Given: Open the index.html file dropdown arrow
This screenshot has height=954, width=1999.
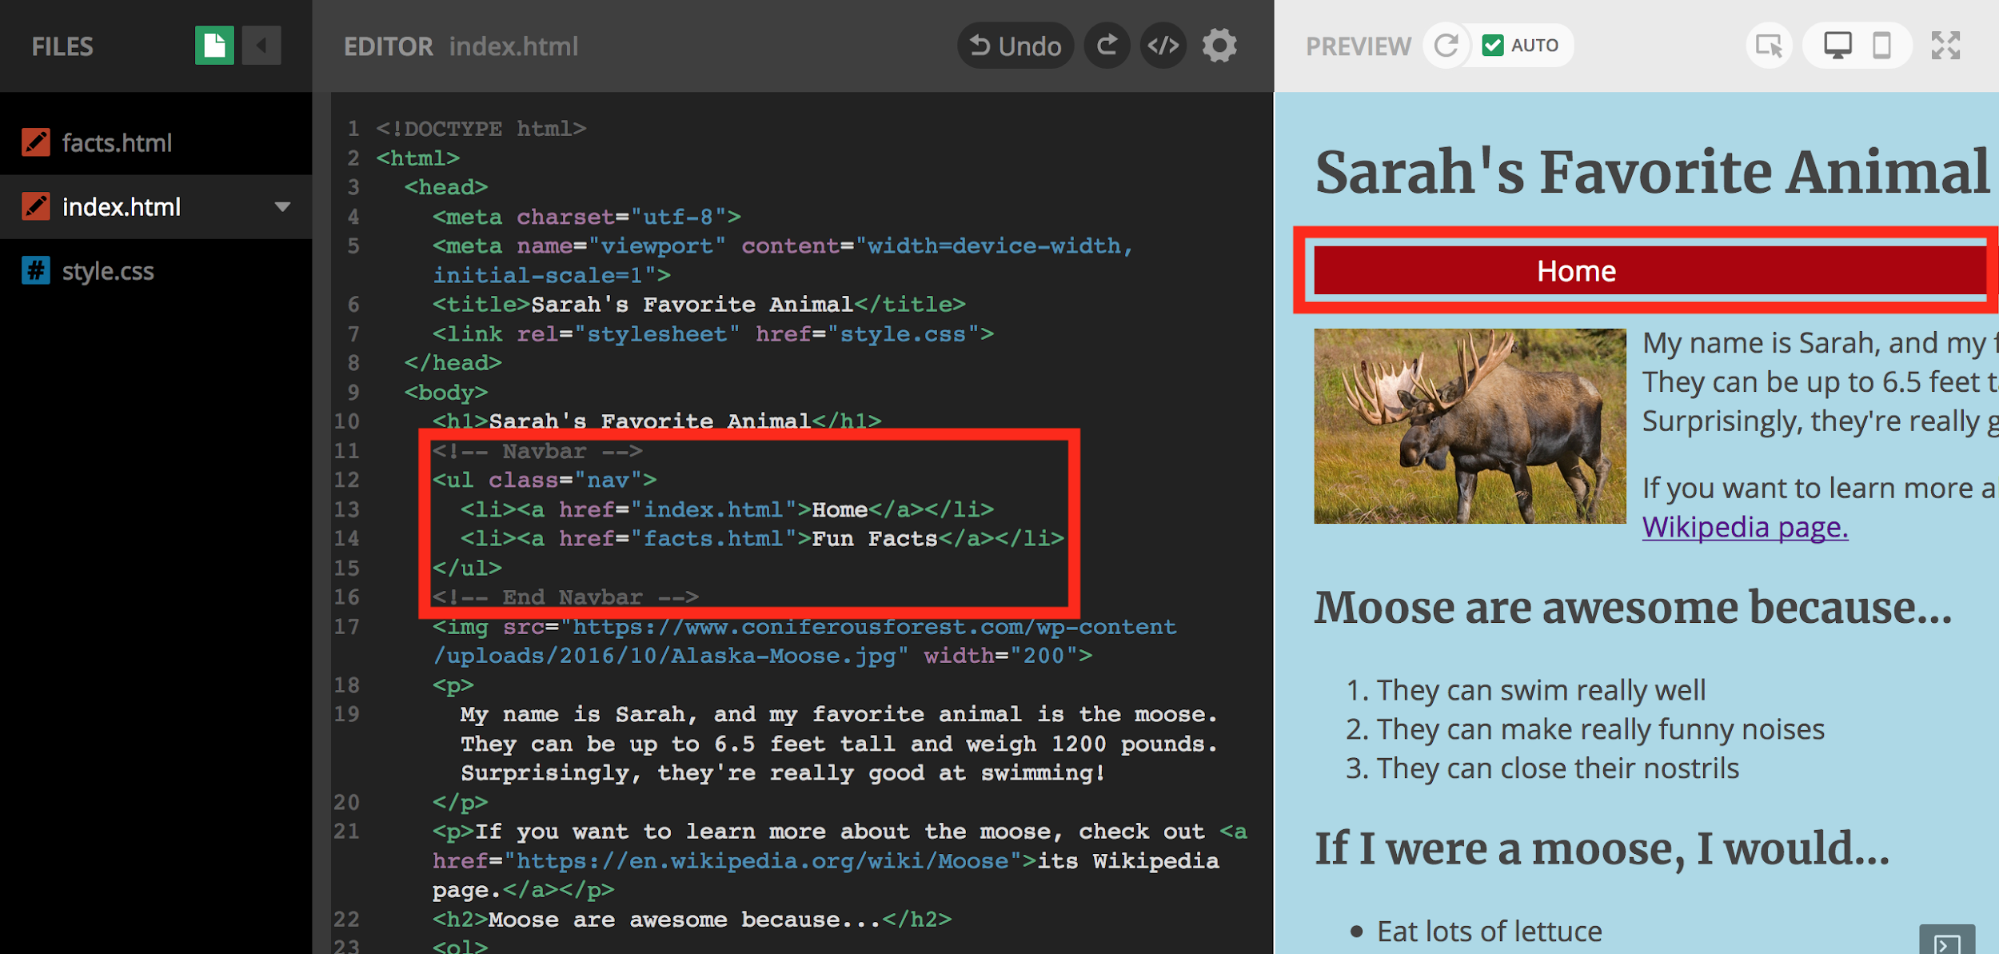Looking at the screenshot, I should (x=283, y=207).
